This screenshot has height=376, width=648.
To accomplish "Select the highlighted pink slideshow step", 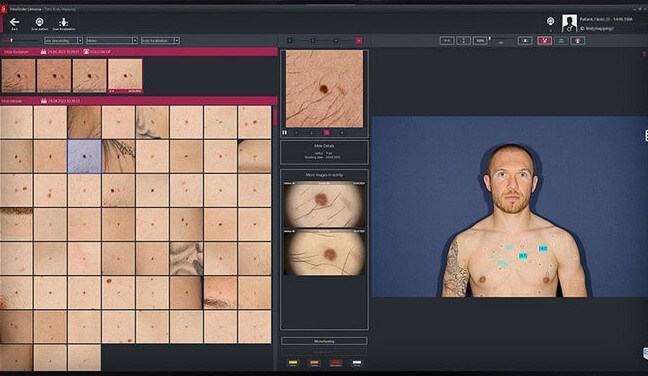I will (x=326, y=133).
